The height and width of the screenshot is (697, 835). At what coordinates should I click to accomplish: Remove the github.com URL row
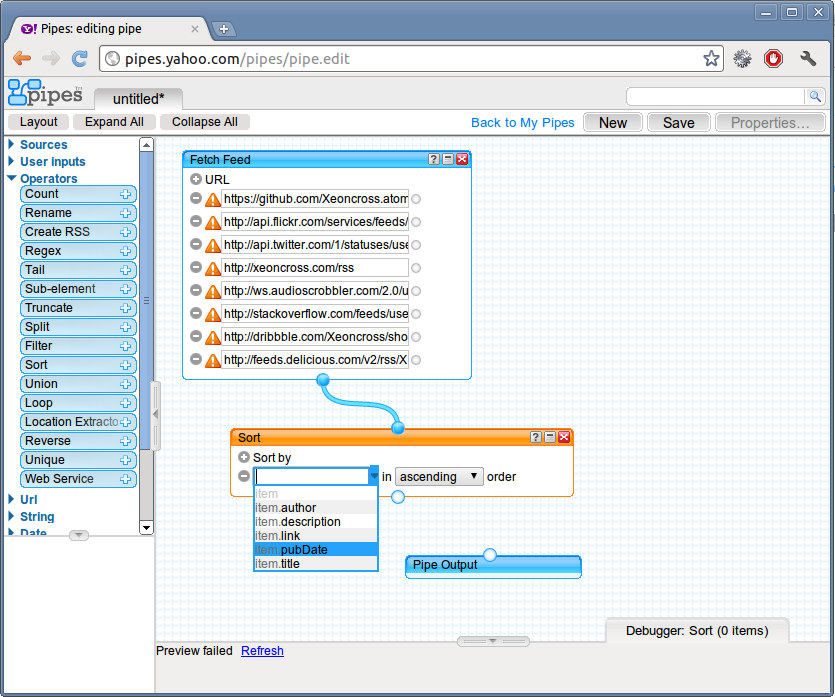[x=196, y=199]
